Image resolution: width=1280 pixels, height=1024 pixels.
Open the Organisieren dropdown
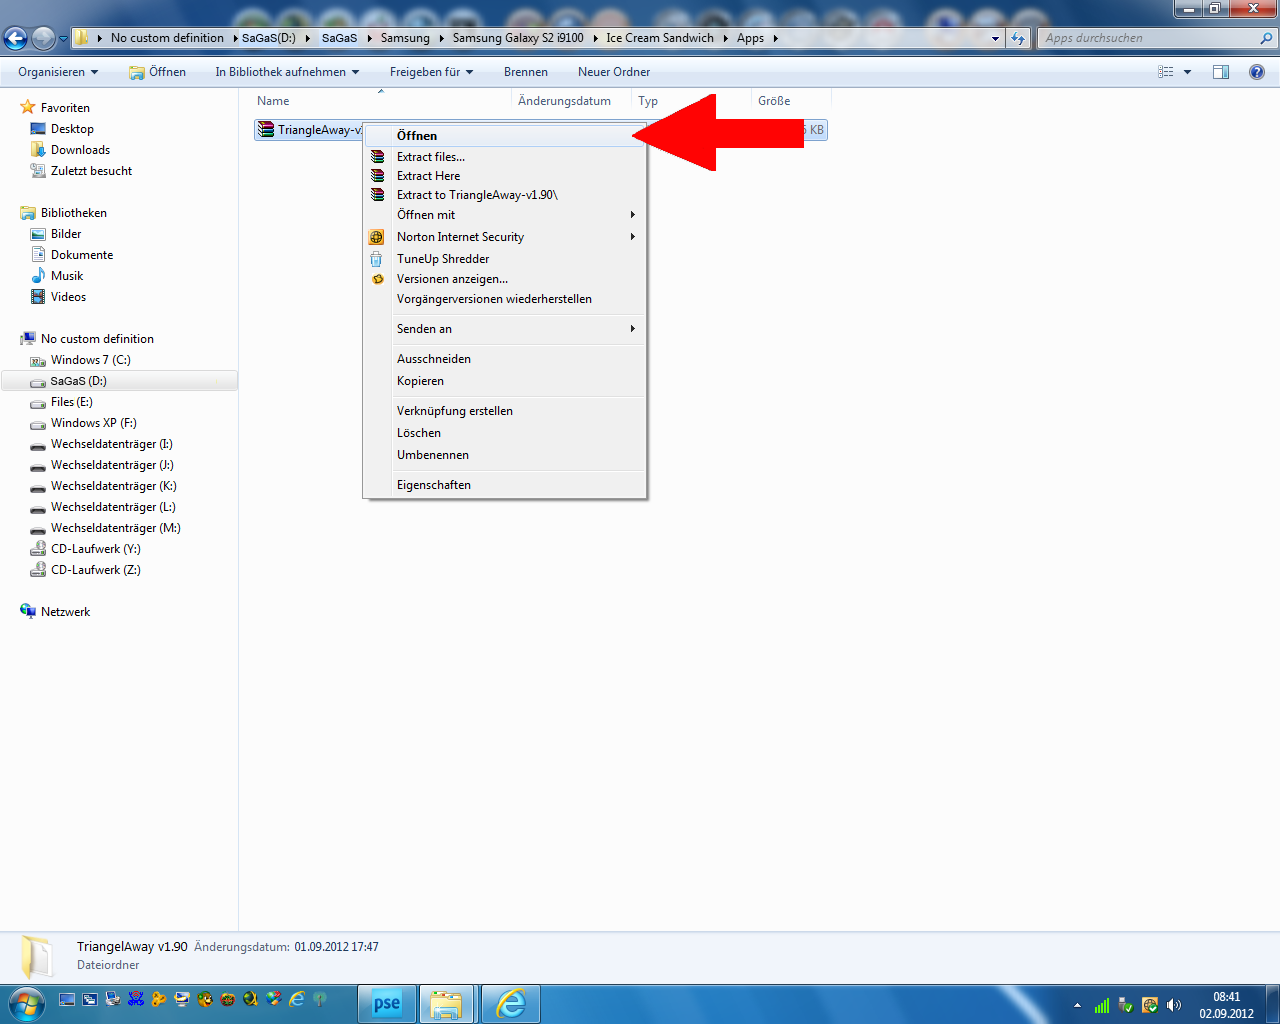tap(58, 72)
